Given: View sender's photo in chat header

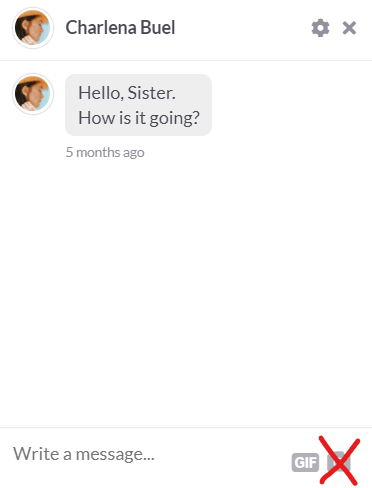Looking at the screenshot, I should pos(33,28).
